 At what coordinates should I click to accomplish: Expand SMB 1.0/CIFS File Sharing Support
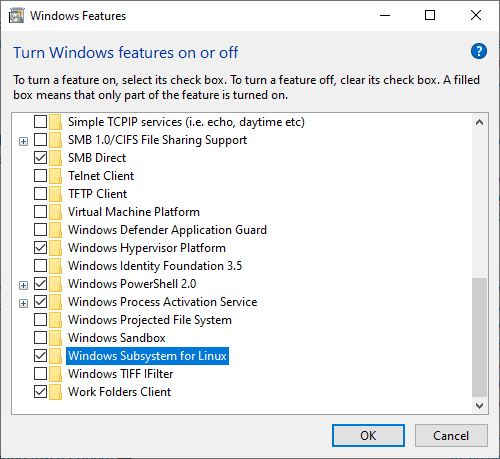click(23, 141)
